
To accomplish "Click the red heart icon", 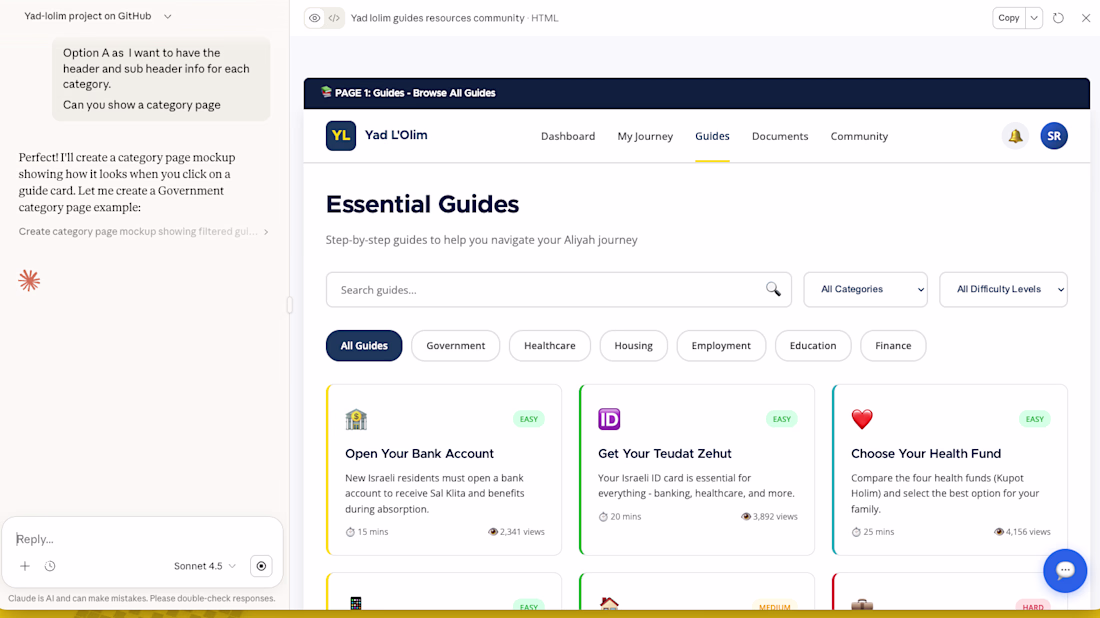I will tap(862, 419).
